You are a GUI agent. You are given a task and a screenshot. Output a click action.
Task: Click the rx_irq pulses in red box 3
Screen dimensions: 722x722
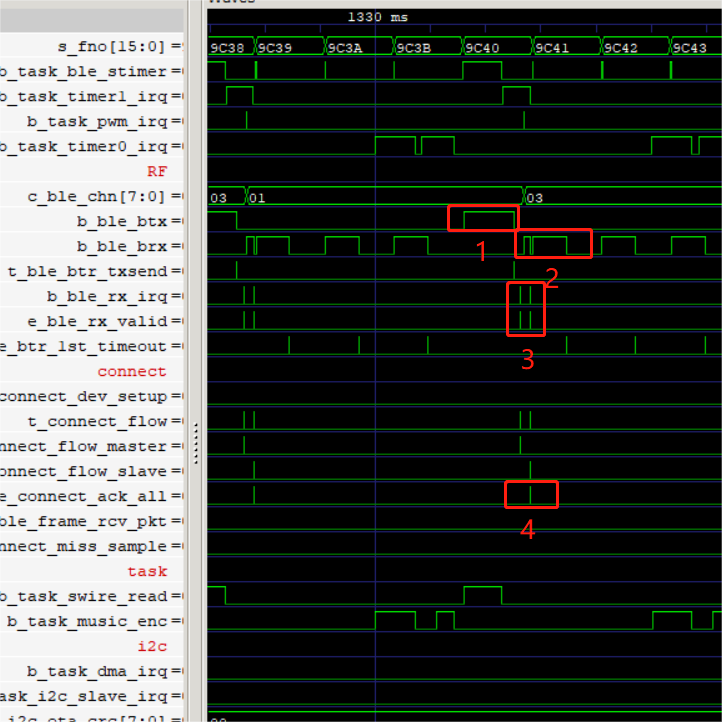(525, 307)
